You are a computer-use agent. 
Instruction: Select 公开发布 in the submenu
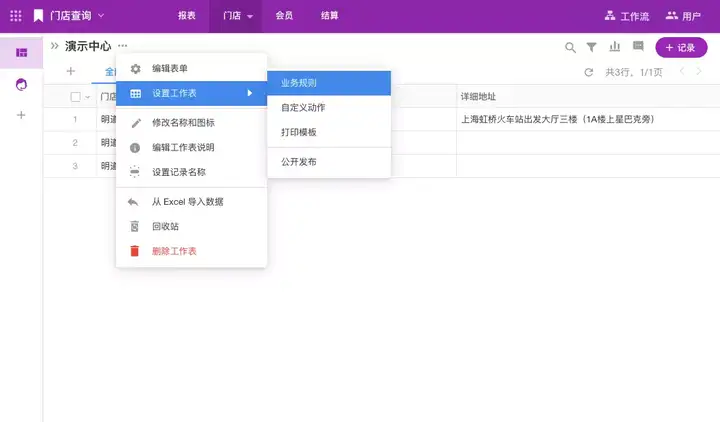[329, 162]
